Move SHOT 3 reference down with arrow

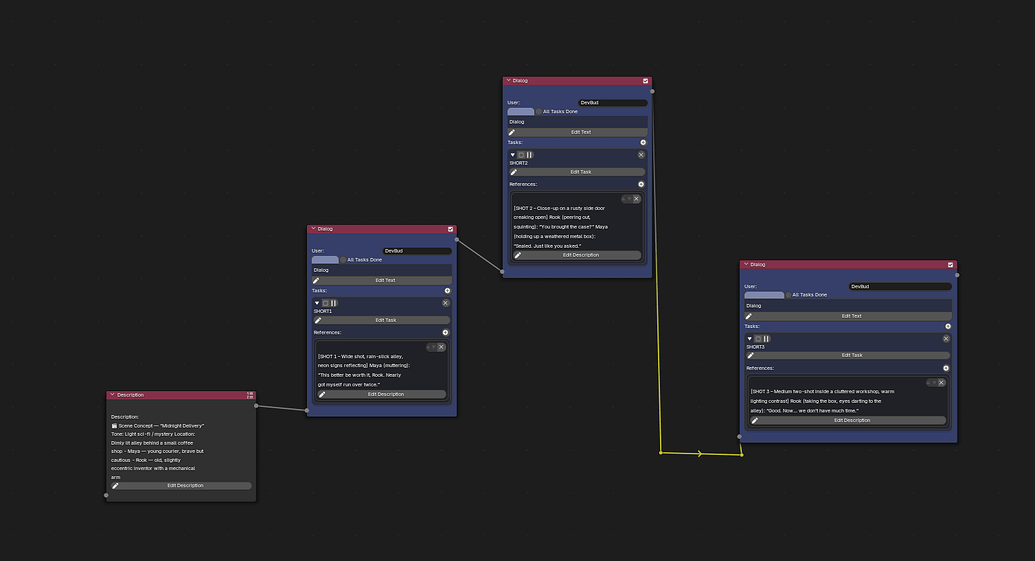tap(934, 383)
